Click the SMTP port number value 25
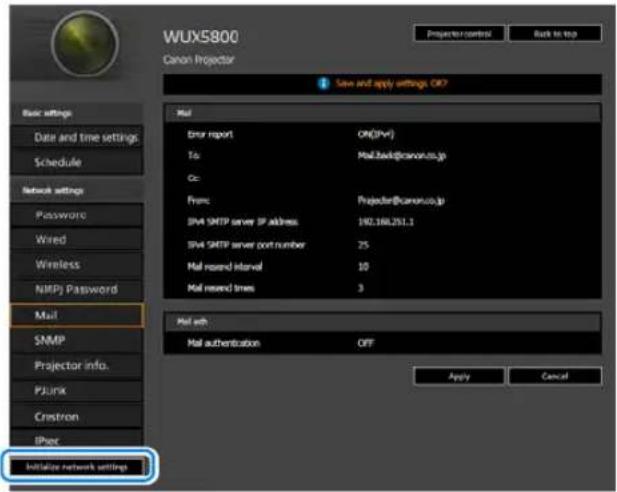The image size is (617, 492). click(363, 245)
